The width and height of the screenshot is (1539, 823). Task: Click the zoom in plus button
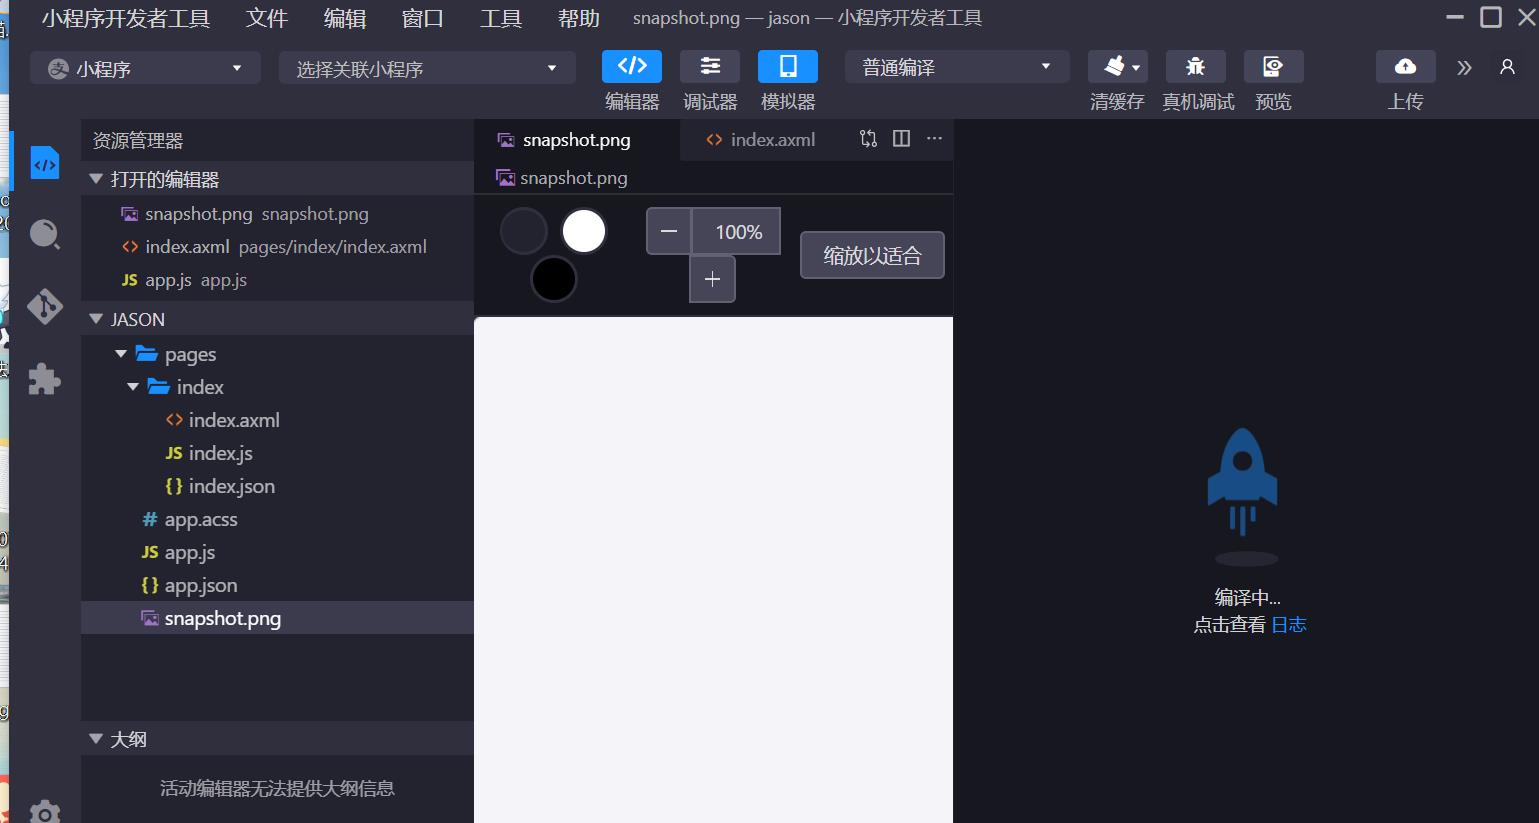pyautogui.click(x=712, y=279)
